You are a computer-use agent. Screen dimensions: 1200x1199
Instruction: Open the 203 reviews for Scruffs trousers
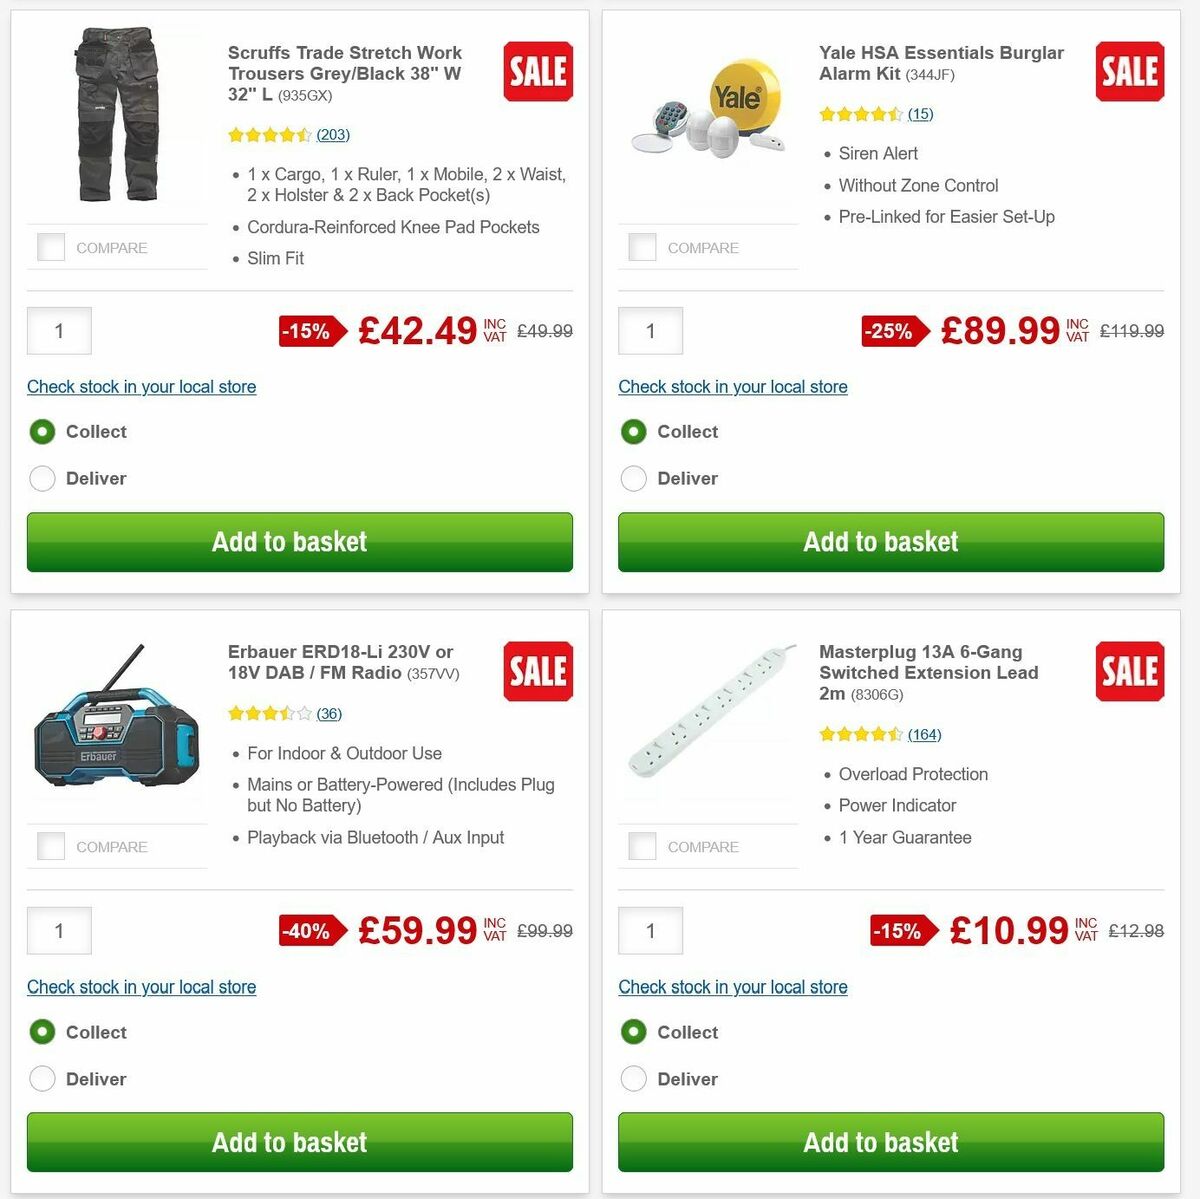333,134
